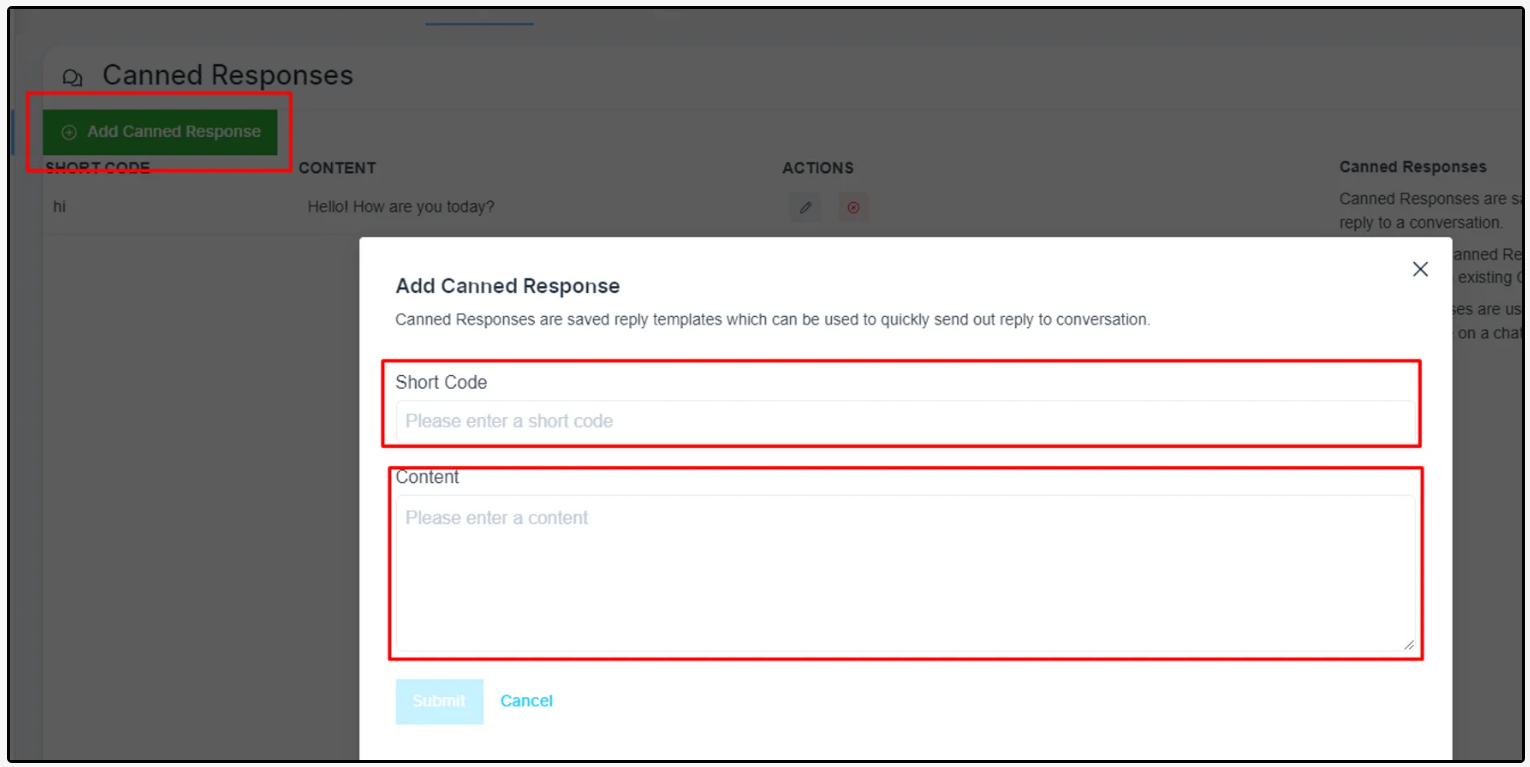The image size is (1530, 767).
Task: Focus the Short Code input field
Action: (x=904, y=421)
